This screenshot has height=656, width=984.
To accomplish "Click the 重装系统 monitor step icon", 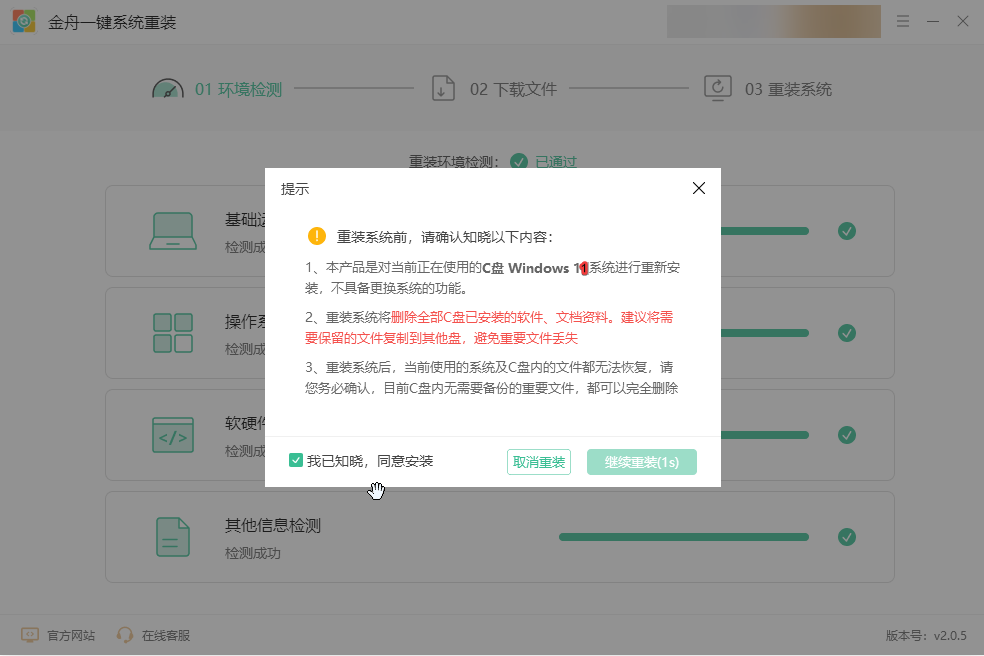I will click(x=718, y=89).
